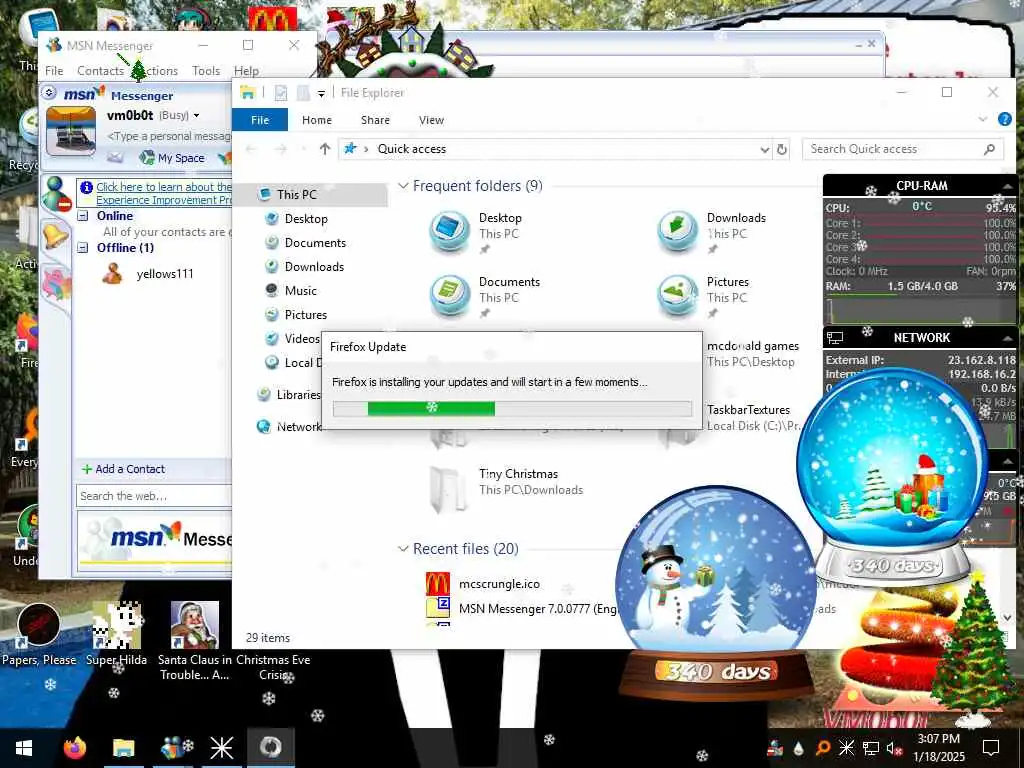Click the MSN collapse header round button
Screen dimensions: 1024x768
[49, 93]
